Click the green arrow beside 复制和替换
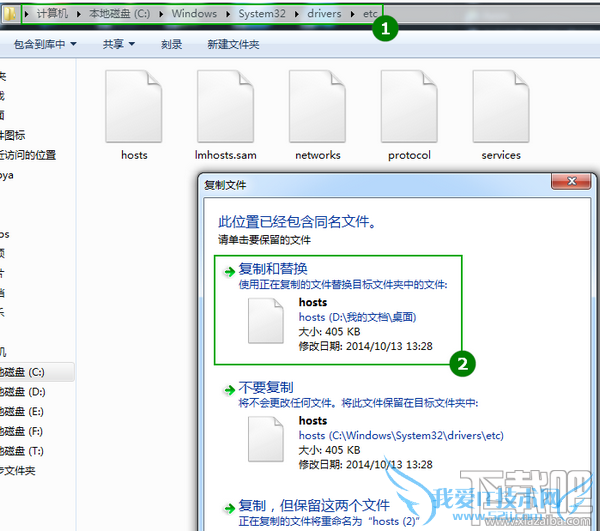This screenshot has width=600, height=531. tap(230, 272)
